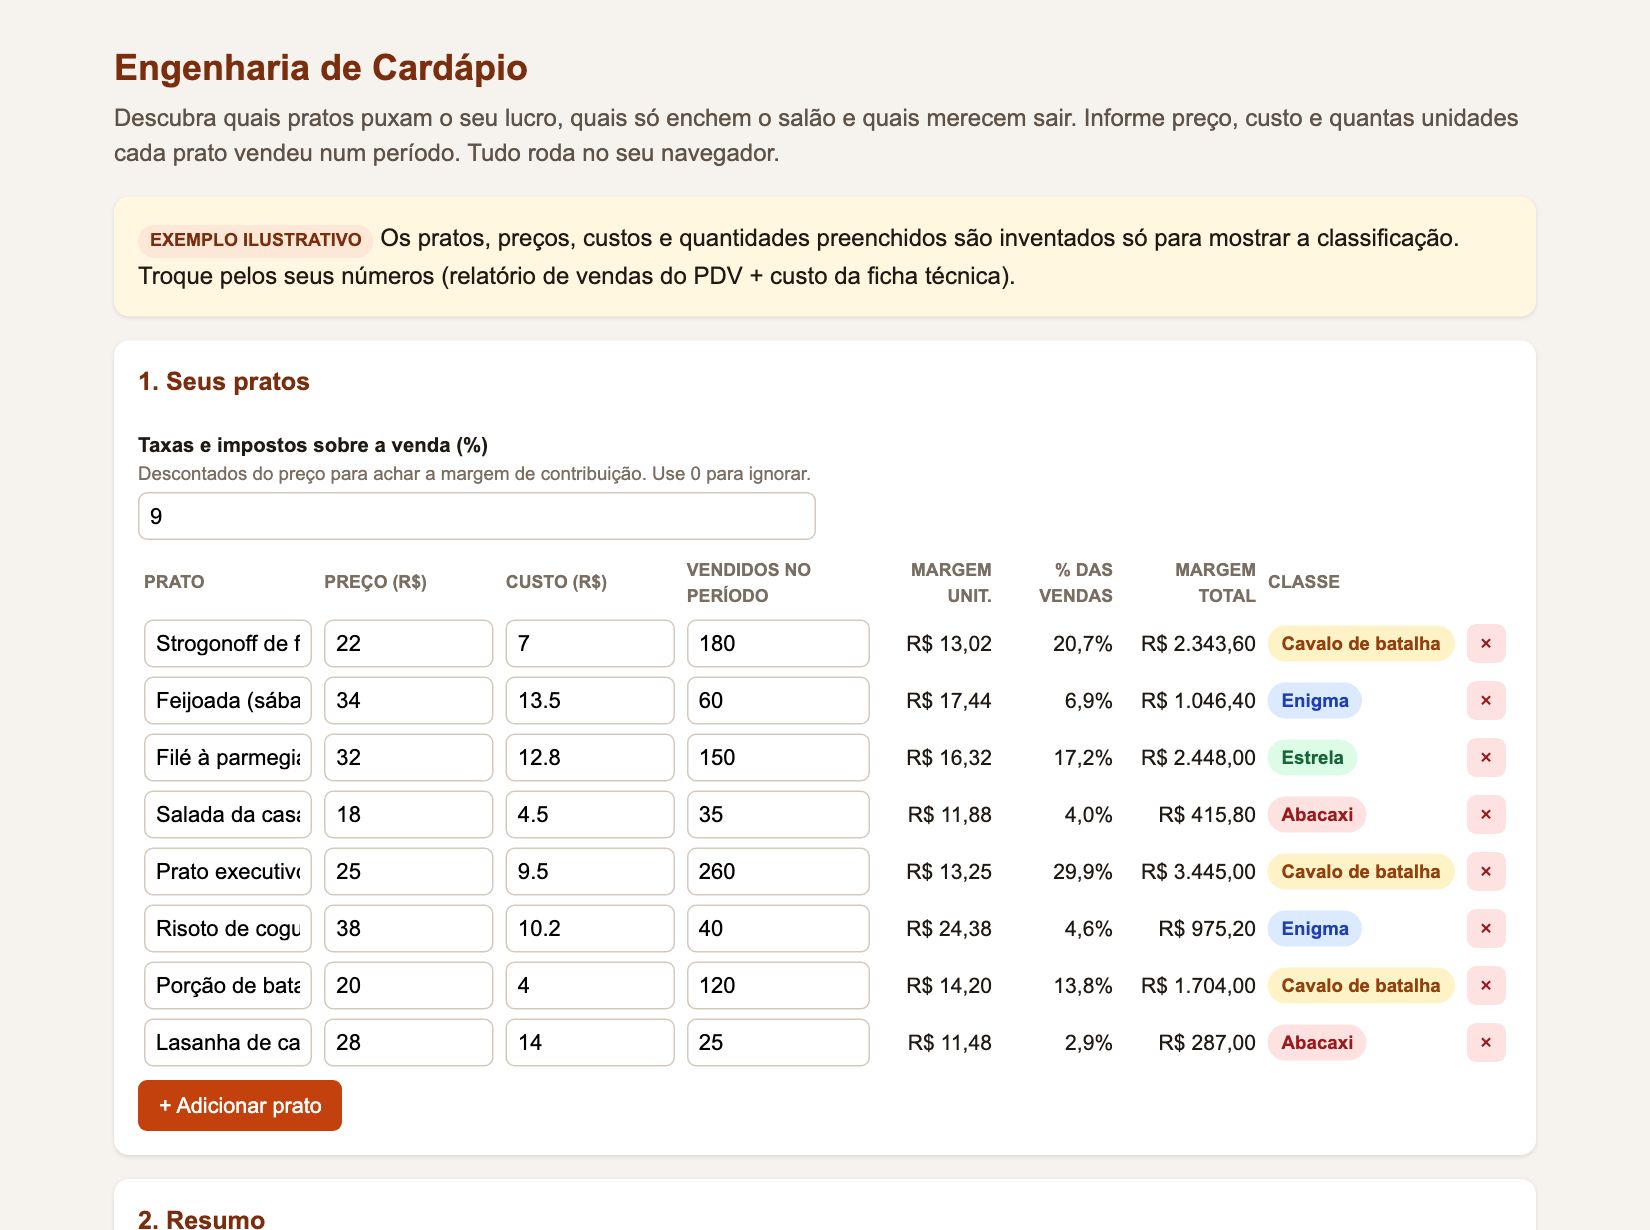The width and height of the screenshot is (1650, 1230).
Task: Change the Prato executivo sold field 260
Action: click(778, 871)
